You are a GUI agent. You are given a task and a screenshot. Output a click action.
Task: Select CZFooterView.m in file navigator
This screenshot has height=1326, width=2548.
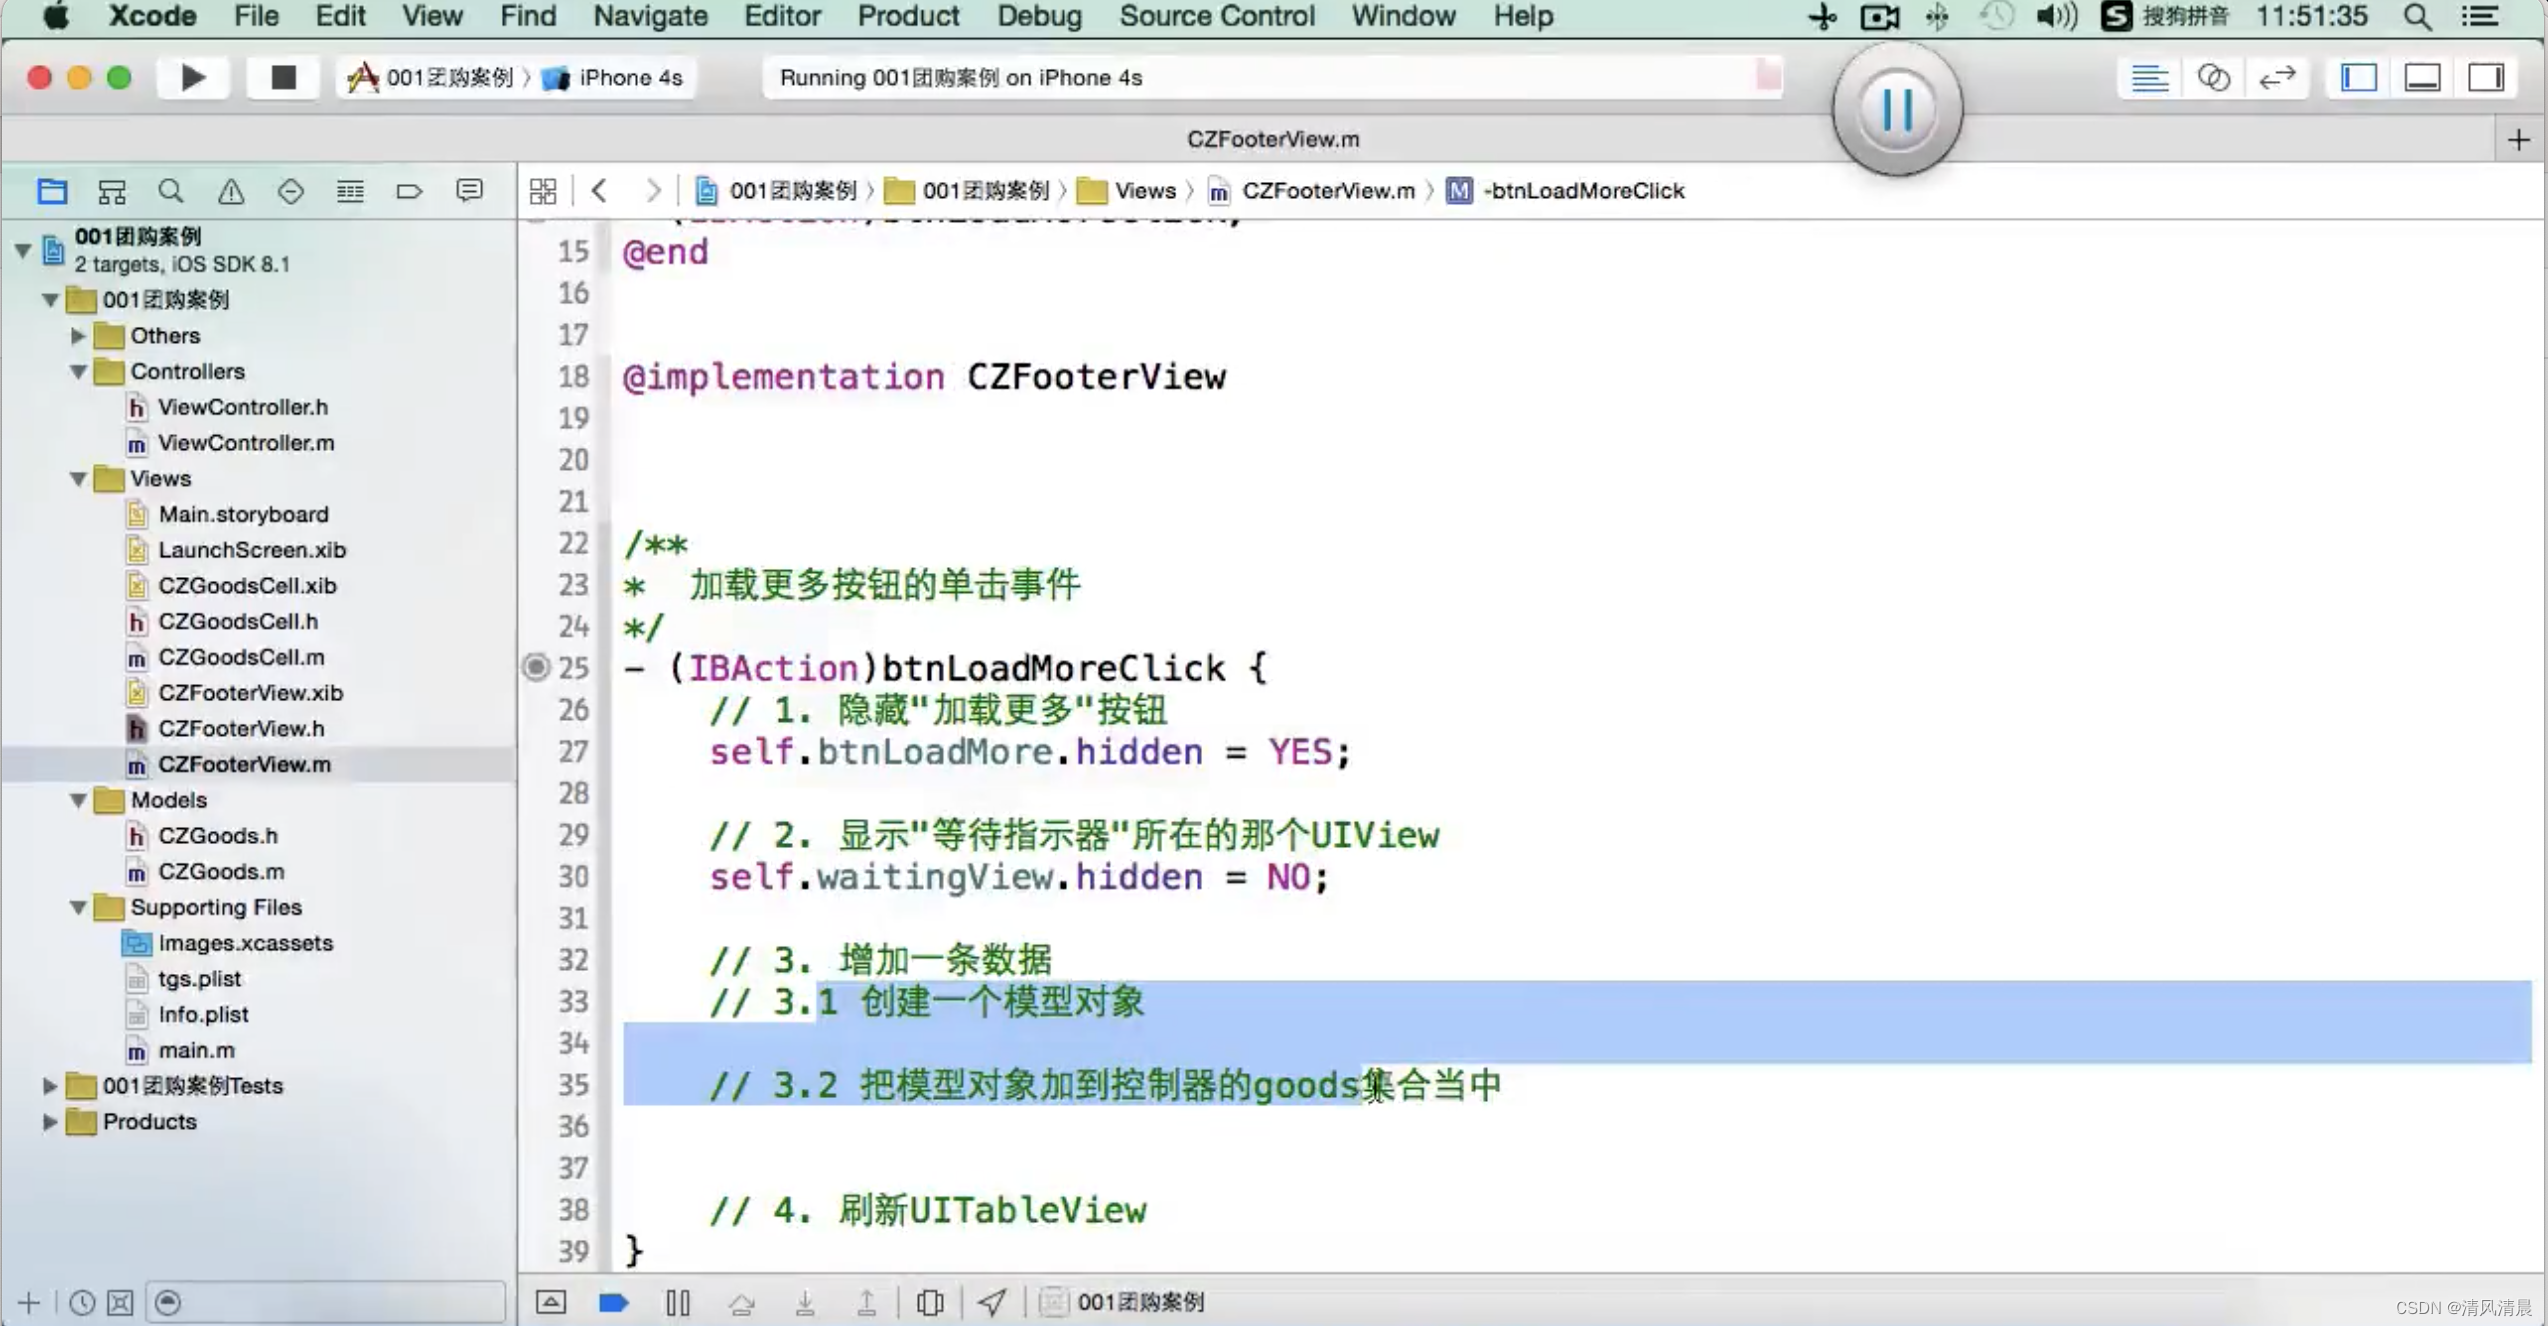pos(244,763)
